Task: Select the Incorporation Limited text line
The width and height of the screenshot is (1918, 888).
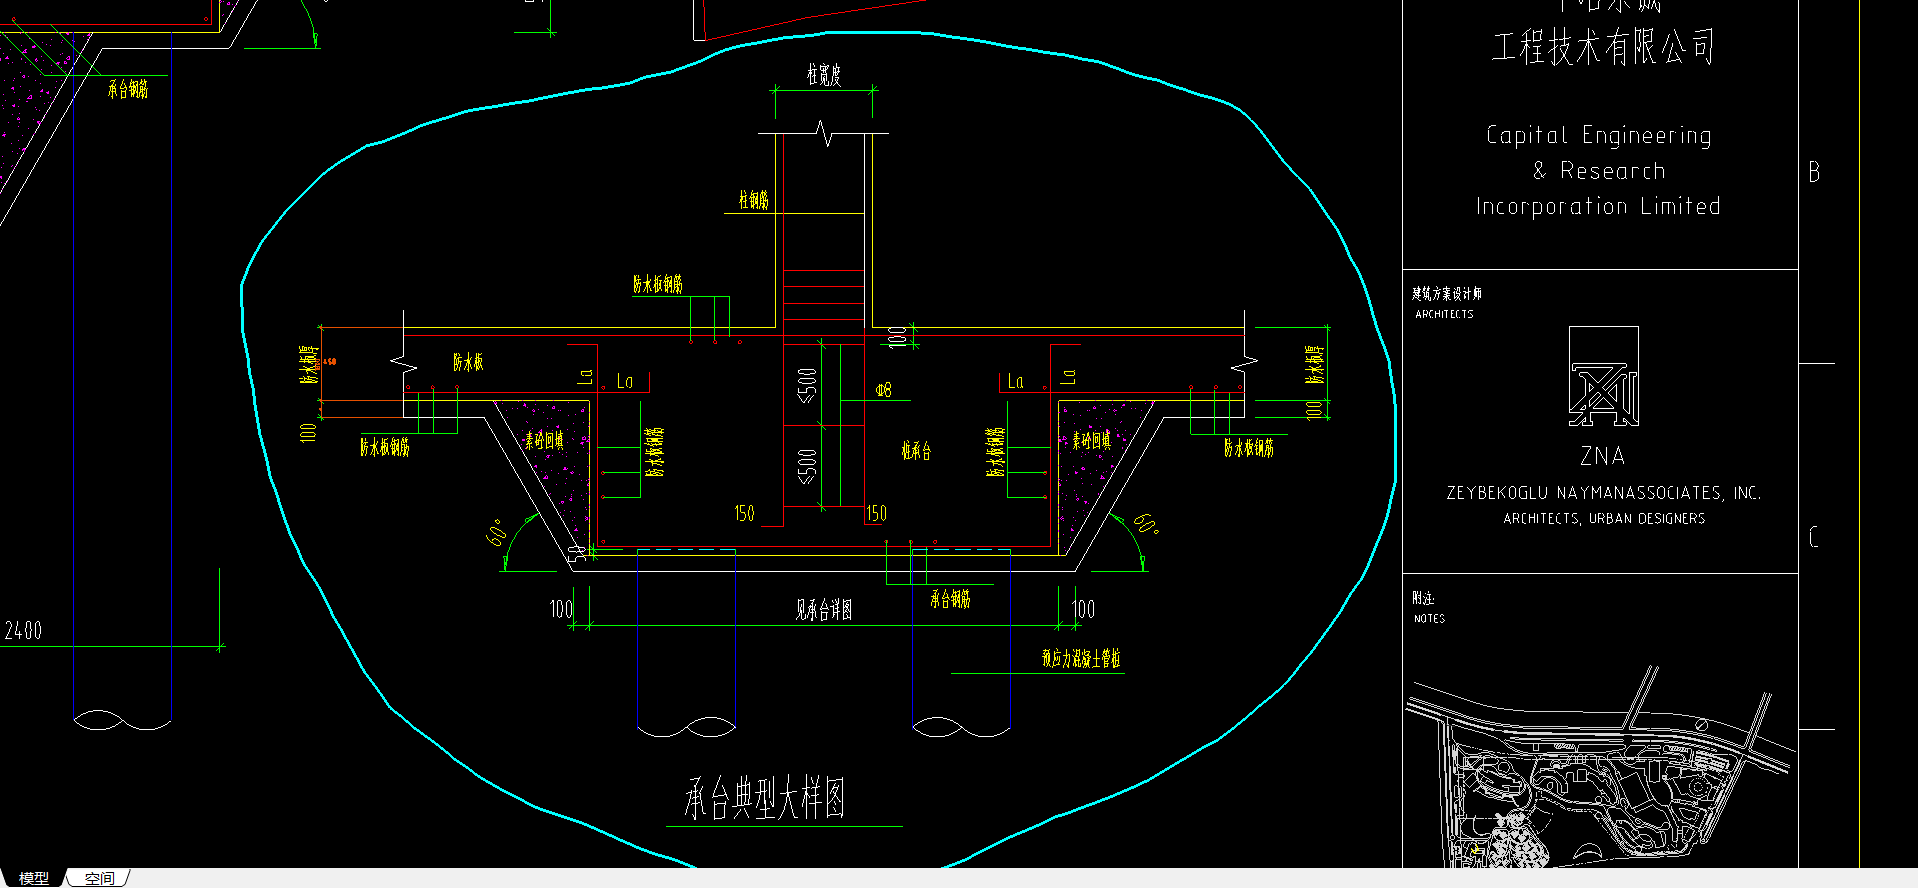Action: (x=1598, y=206)
